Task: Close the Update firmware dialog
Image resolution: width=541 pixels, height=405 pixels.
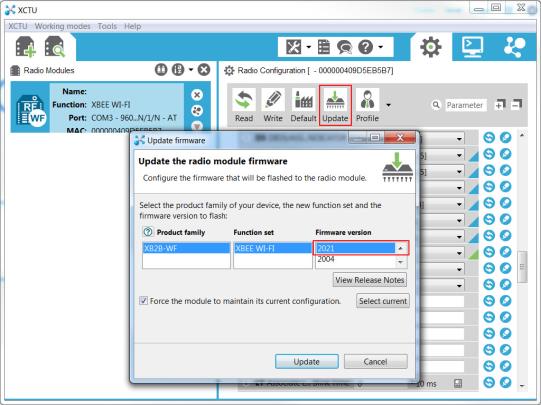Action: coord(400,137)
